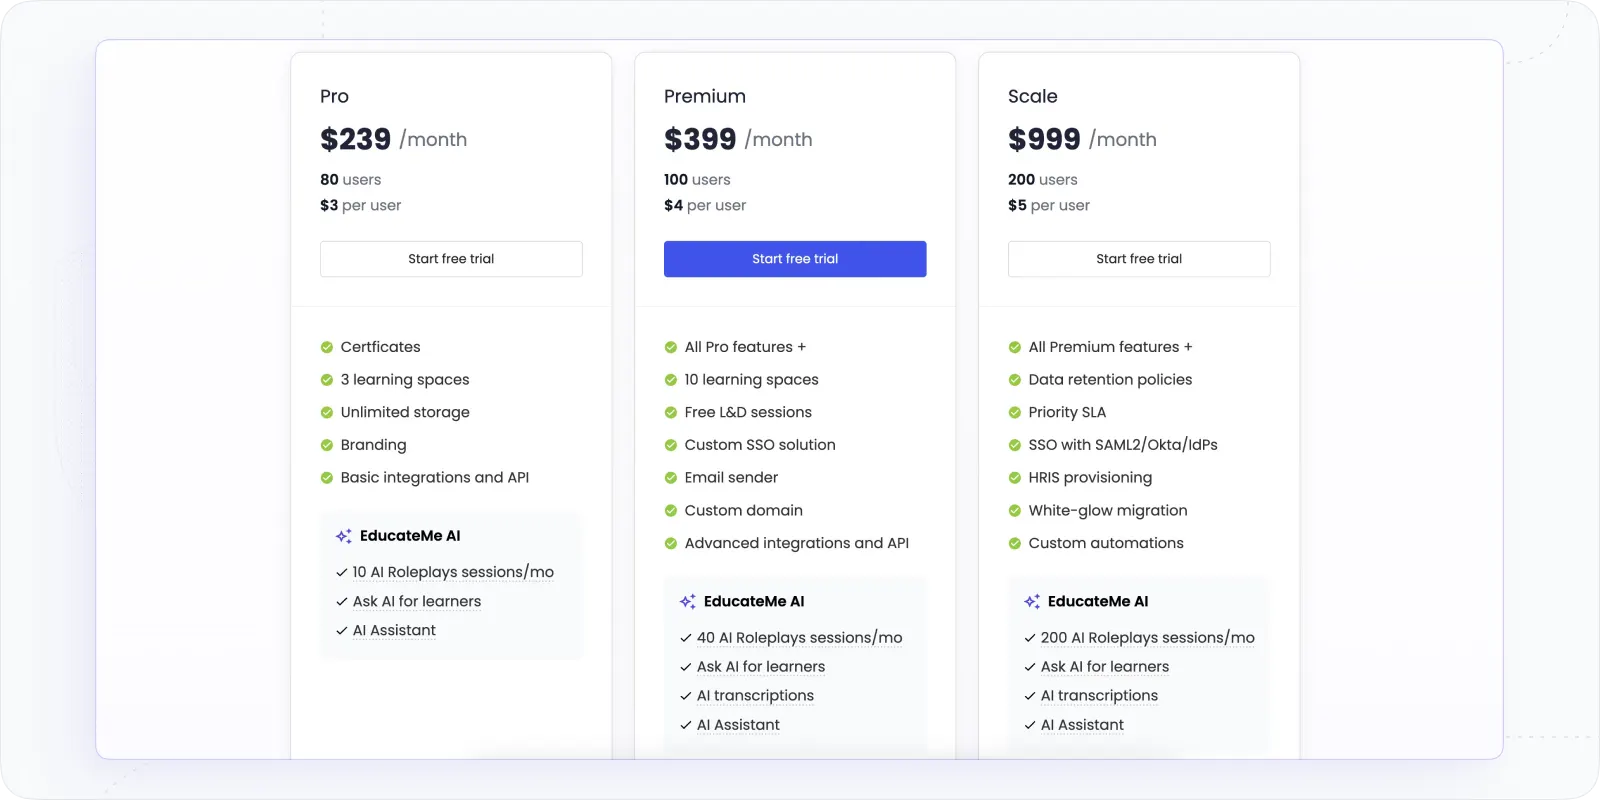Click the checkmark before AI Assistant in Pro
This screenshot has height=800, width=1600.
click(339, 630)
